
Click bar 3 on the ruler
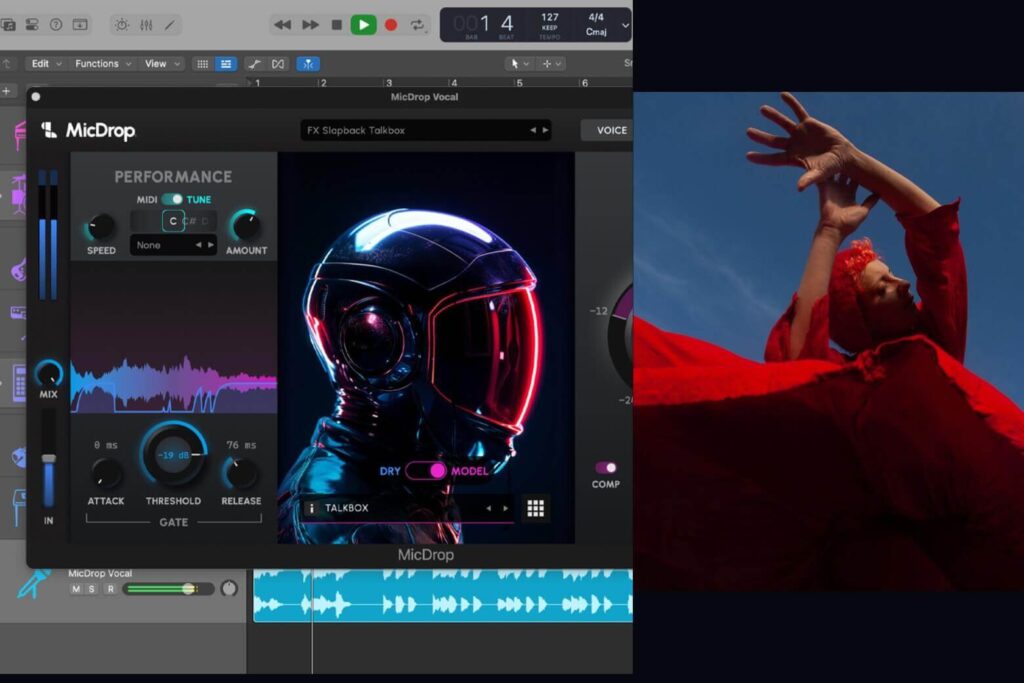pyautogui.click(x=389, y=83)
